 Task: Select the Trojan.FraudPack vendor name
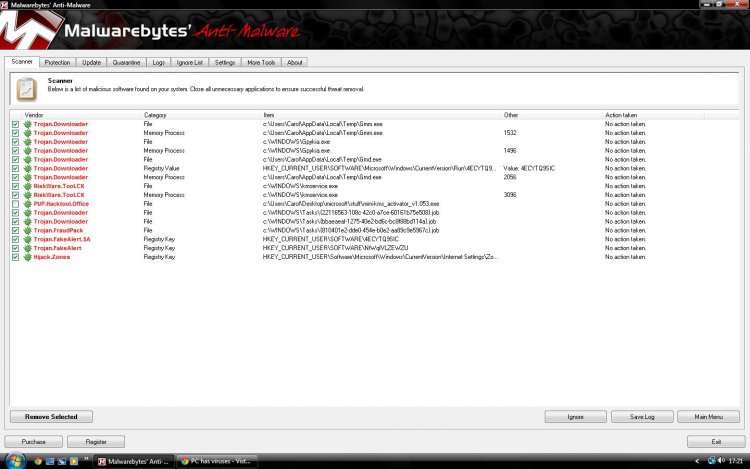58,230
